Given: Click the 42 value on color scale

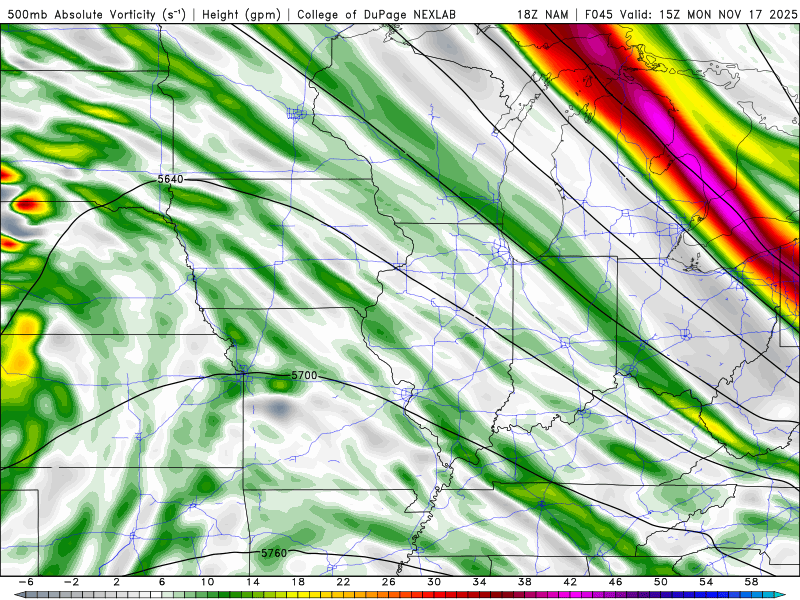Looking at the screenshot, I should 570,582.
